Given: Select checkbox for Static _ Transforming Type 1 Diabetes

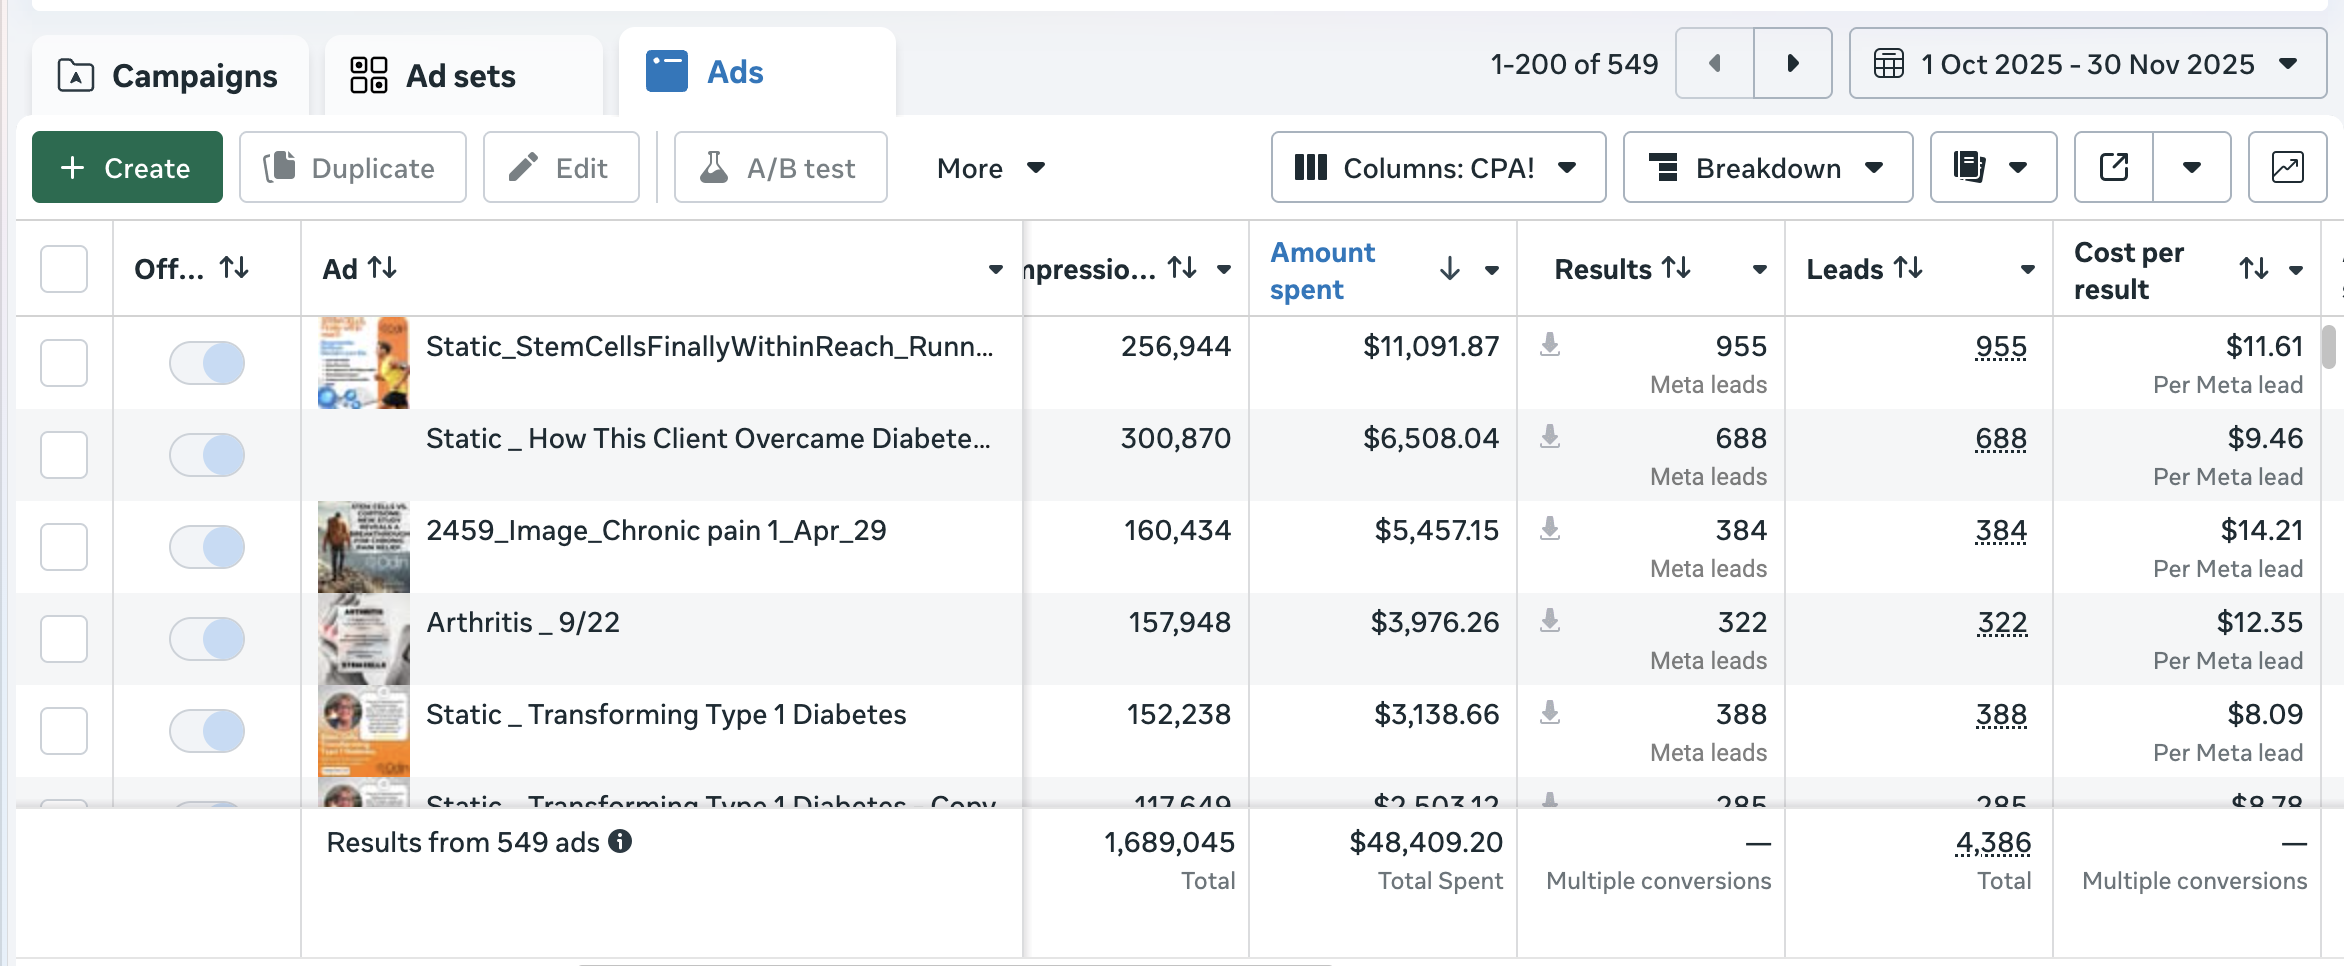Looking at the screenshot, I should click(x=64, y=731).
